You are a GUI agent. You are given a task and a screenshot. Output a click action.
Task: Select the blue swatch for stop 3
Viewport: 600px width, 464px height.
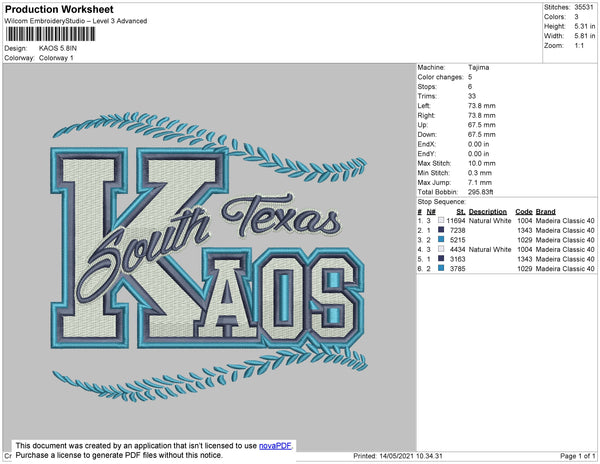tap(441, 240)
